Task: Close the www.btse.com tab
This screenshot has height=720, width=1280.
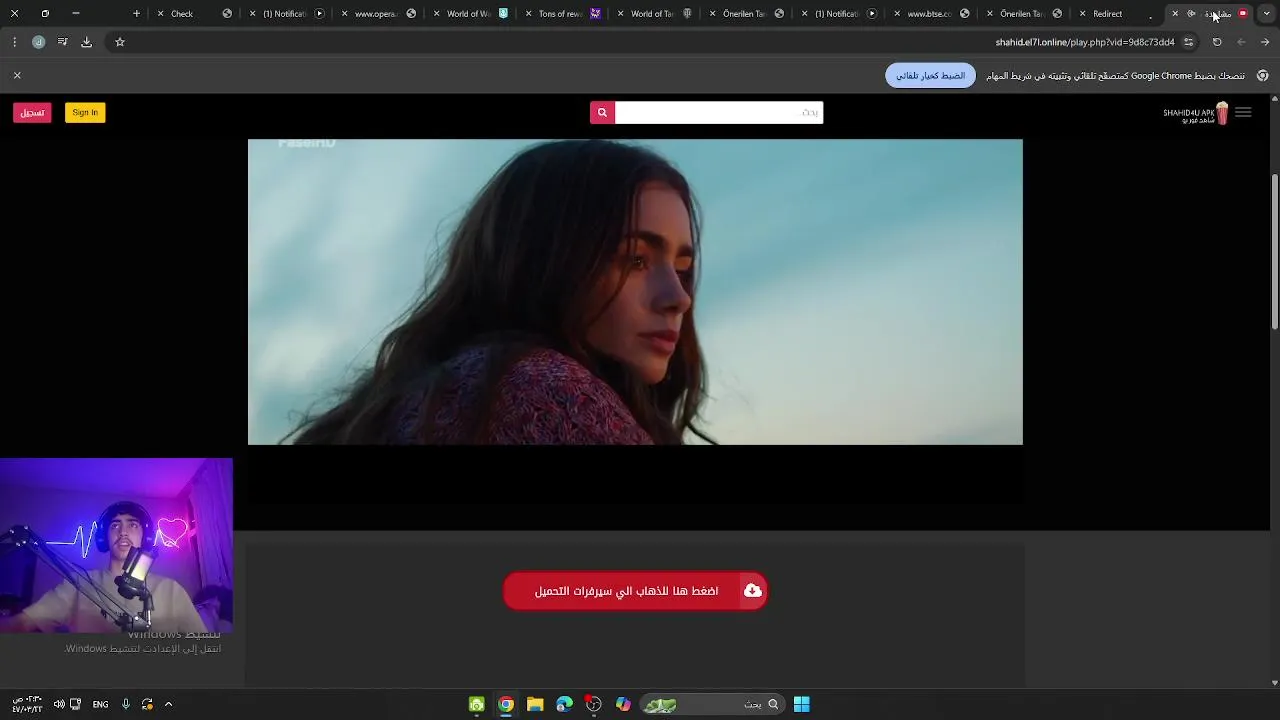Action: click(897, 14)
